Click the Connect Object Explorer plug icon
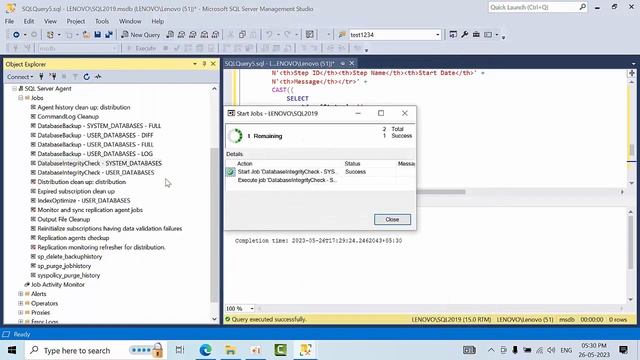The image size is (640, 360). pyautogui.click(x=41, y=76)
